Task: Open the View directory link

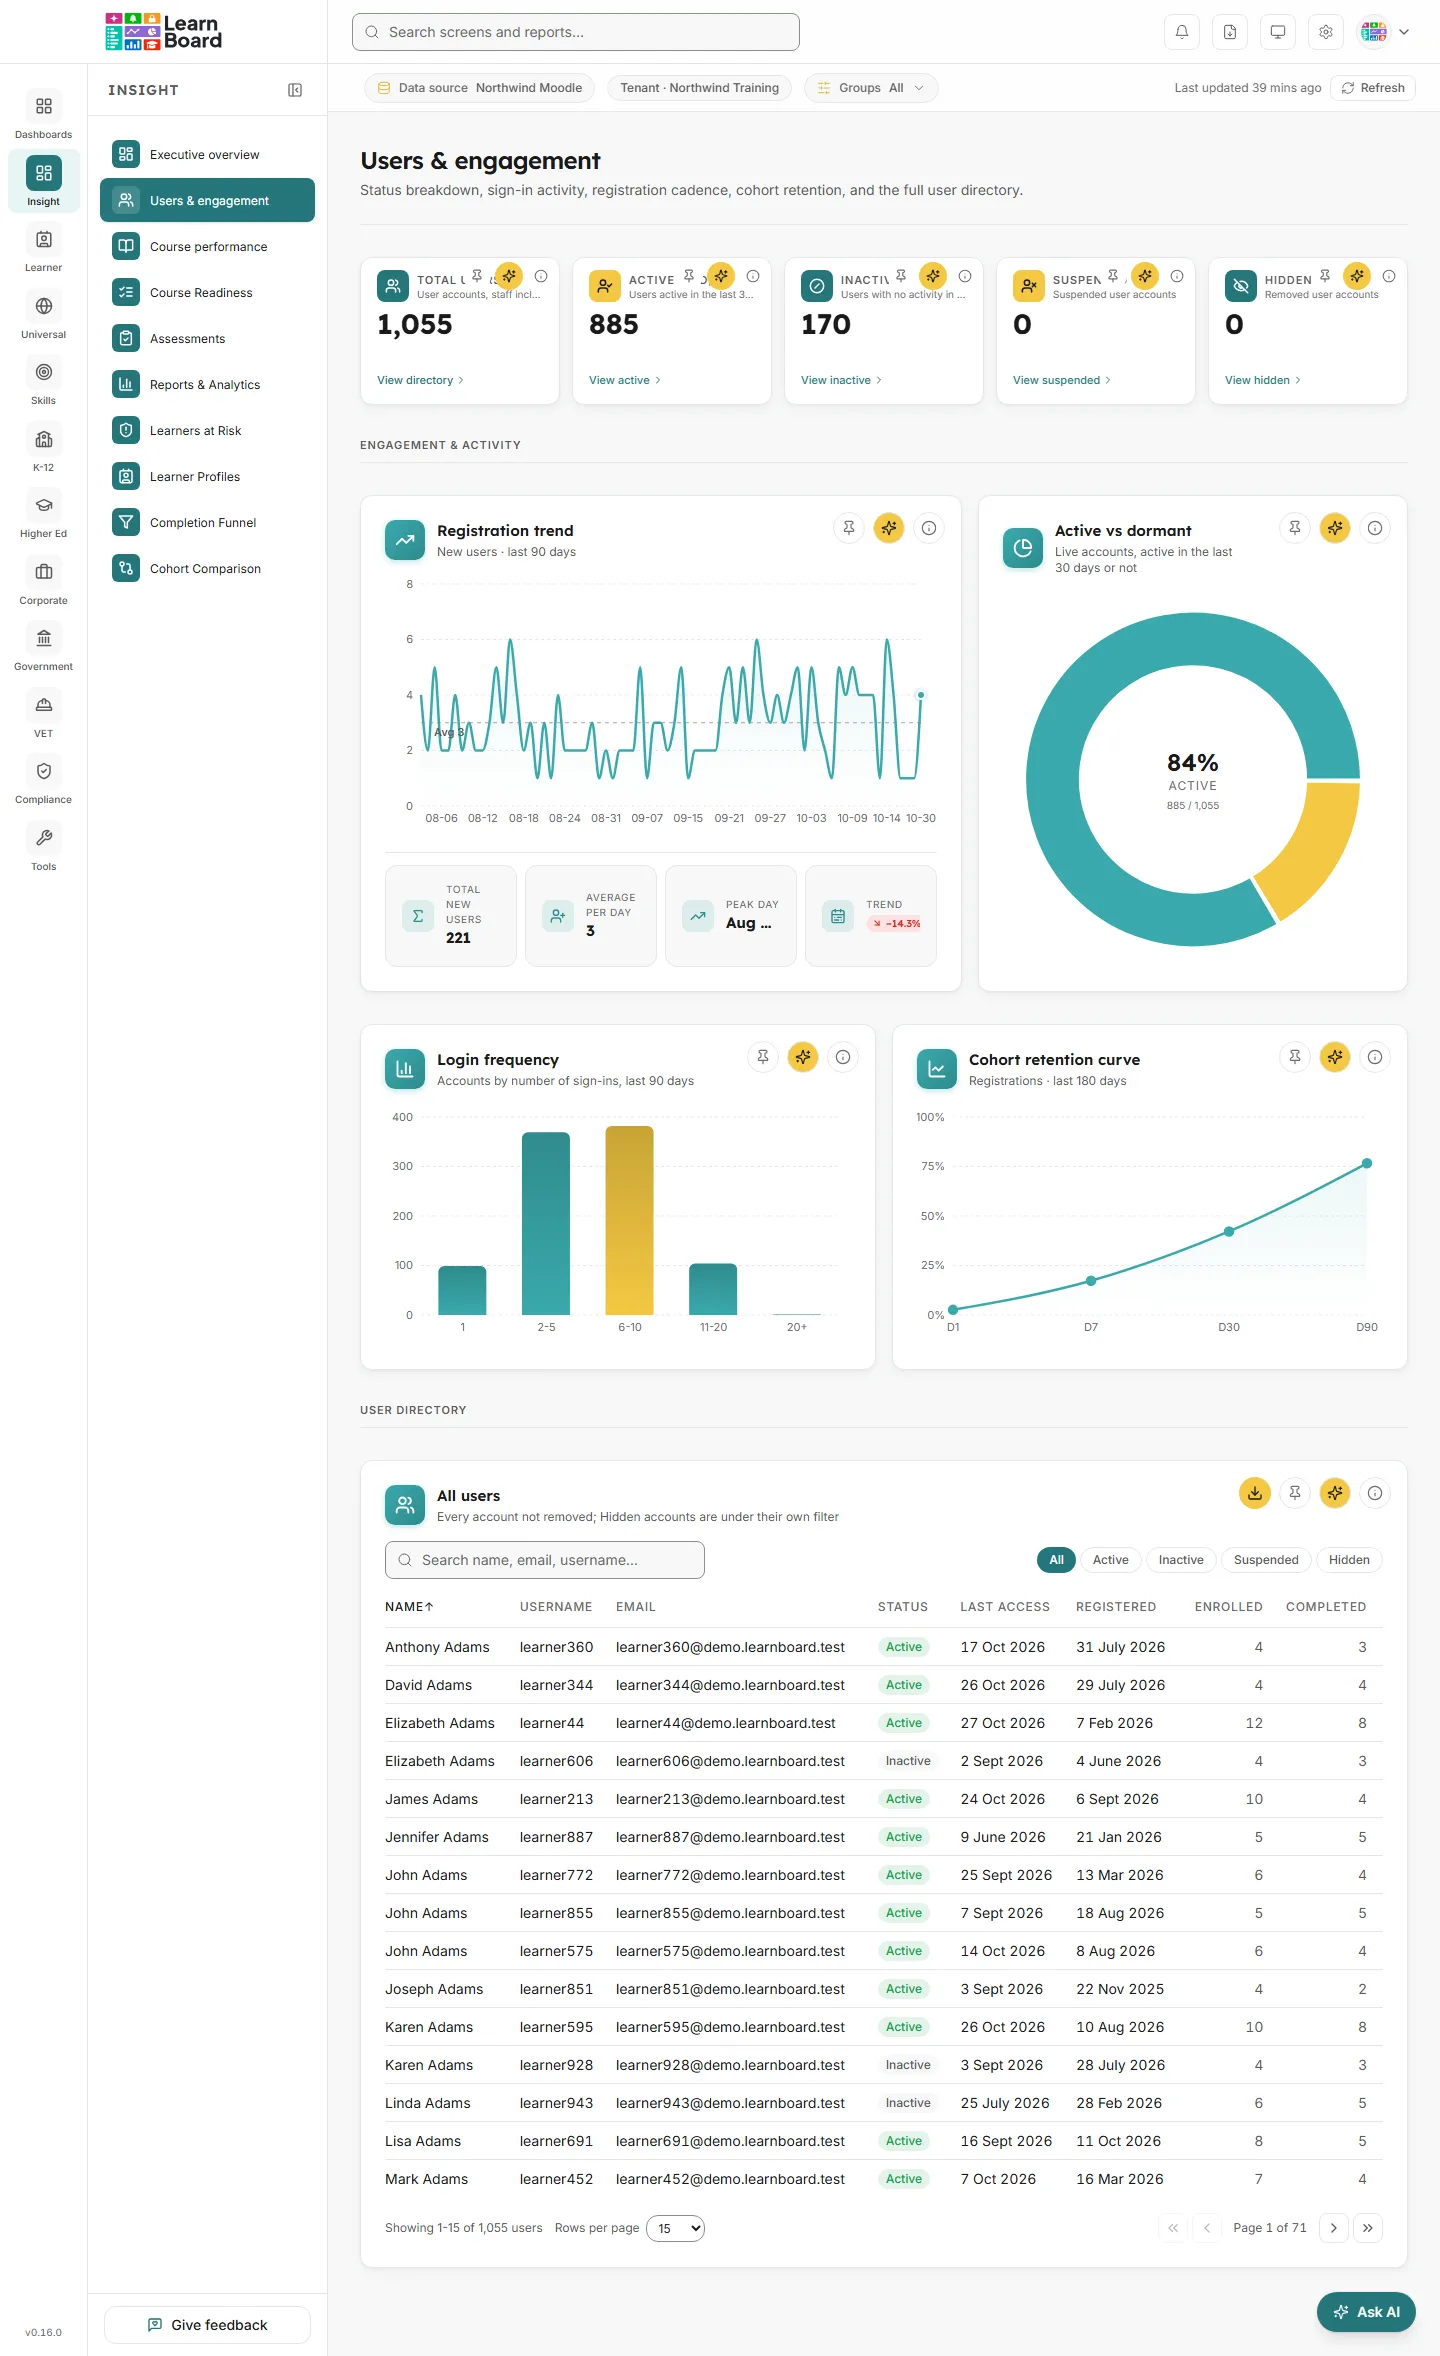Action: (420, 380)
